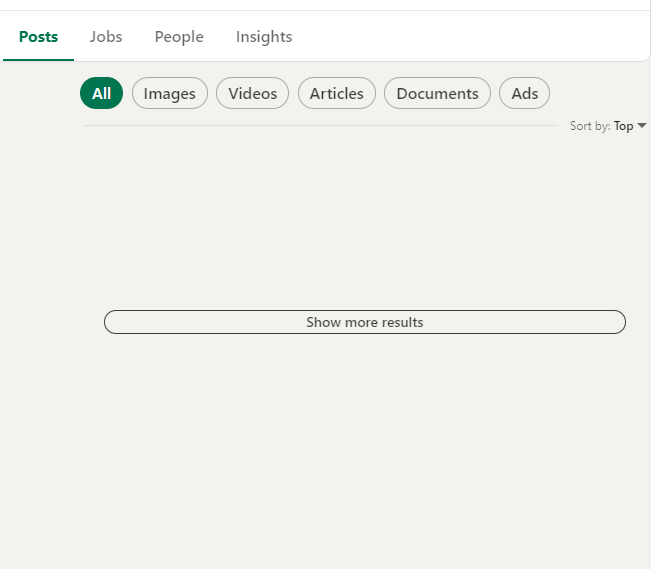Viewport: 651px width, 569px height.
Task: Open the Sort by dropdown
Action: pyautogui.click(x=608, y=126)
